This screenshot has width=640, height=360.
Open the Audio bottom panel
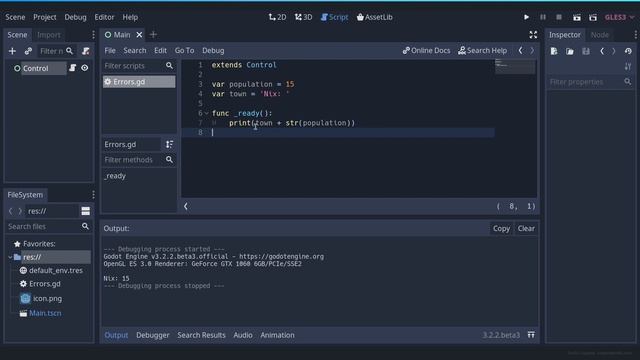[243, 335]
